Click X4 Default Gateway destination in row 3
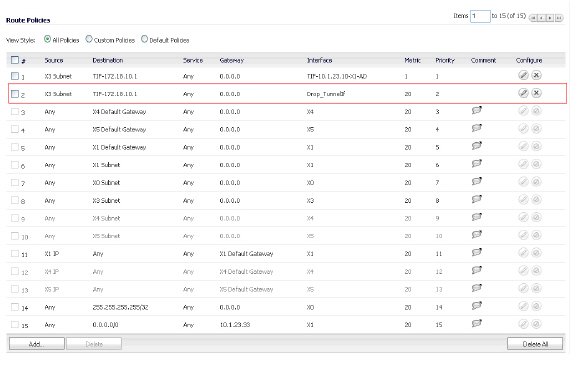Image resolution: width=577 pixels, height=379 pixels. pos(119,111)
